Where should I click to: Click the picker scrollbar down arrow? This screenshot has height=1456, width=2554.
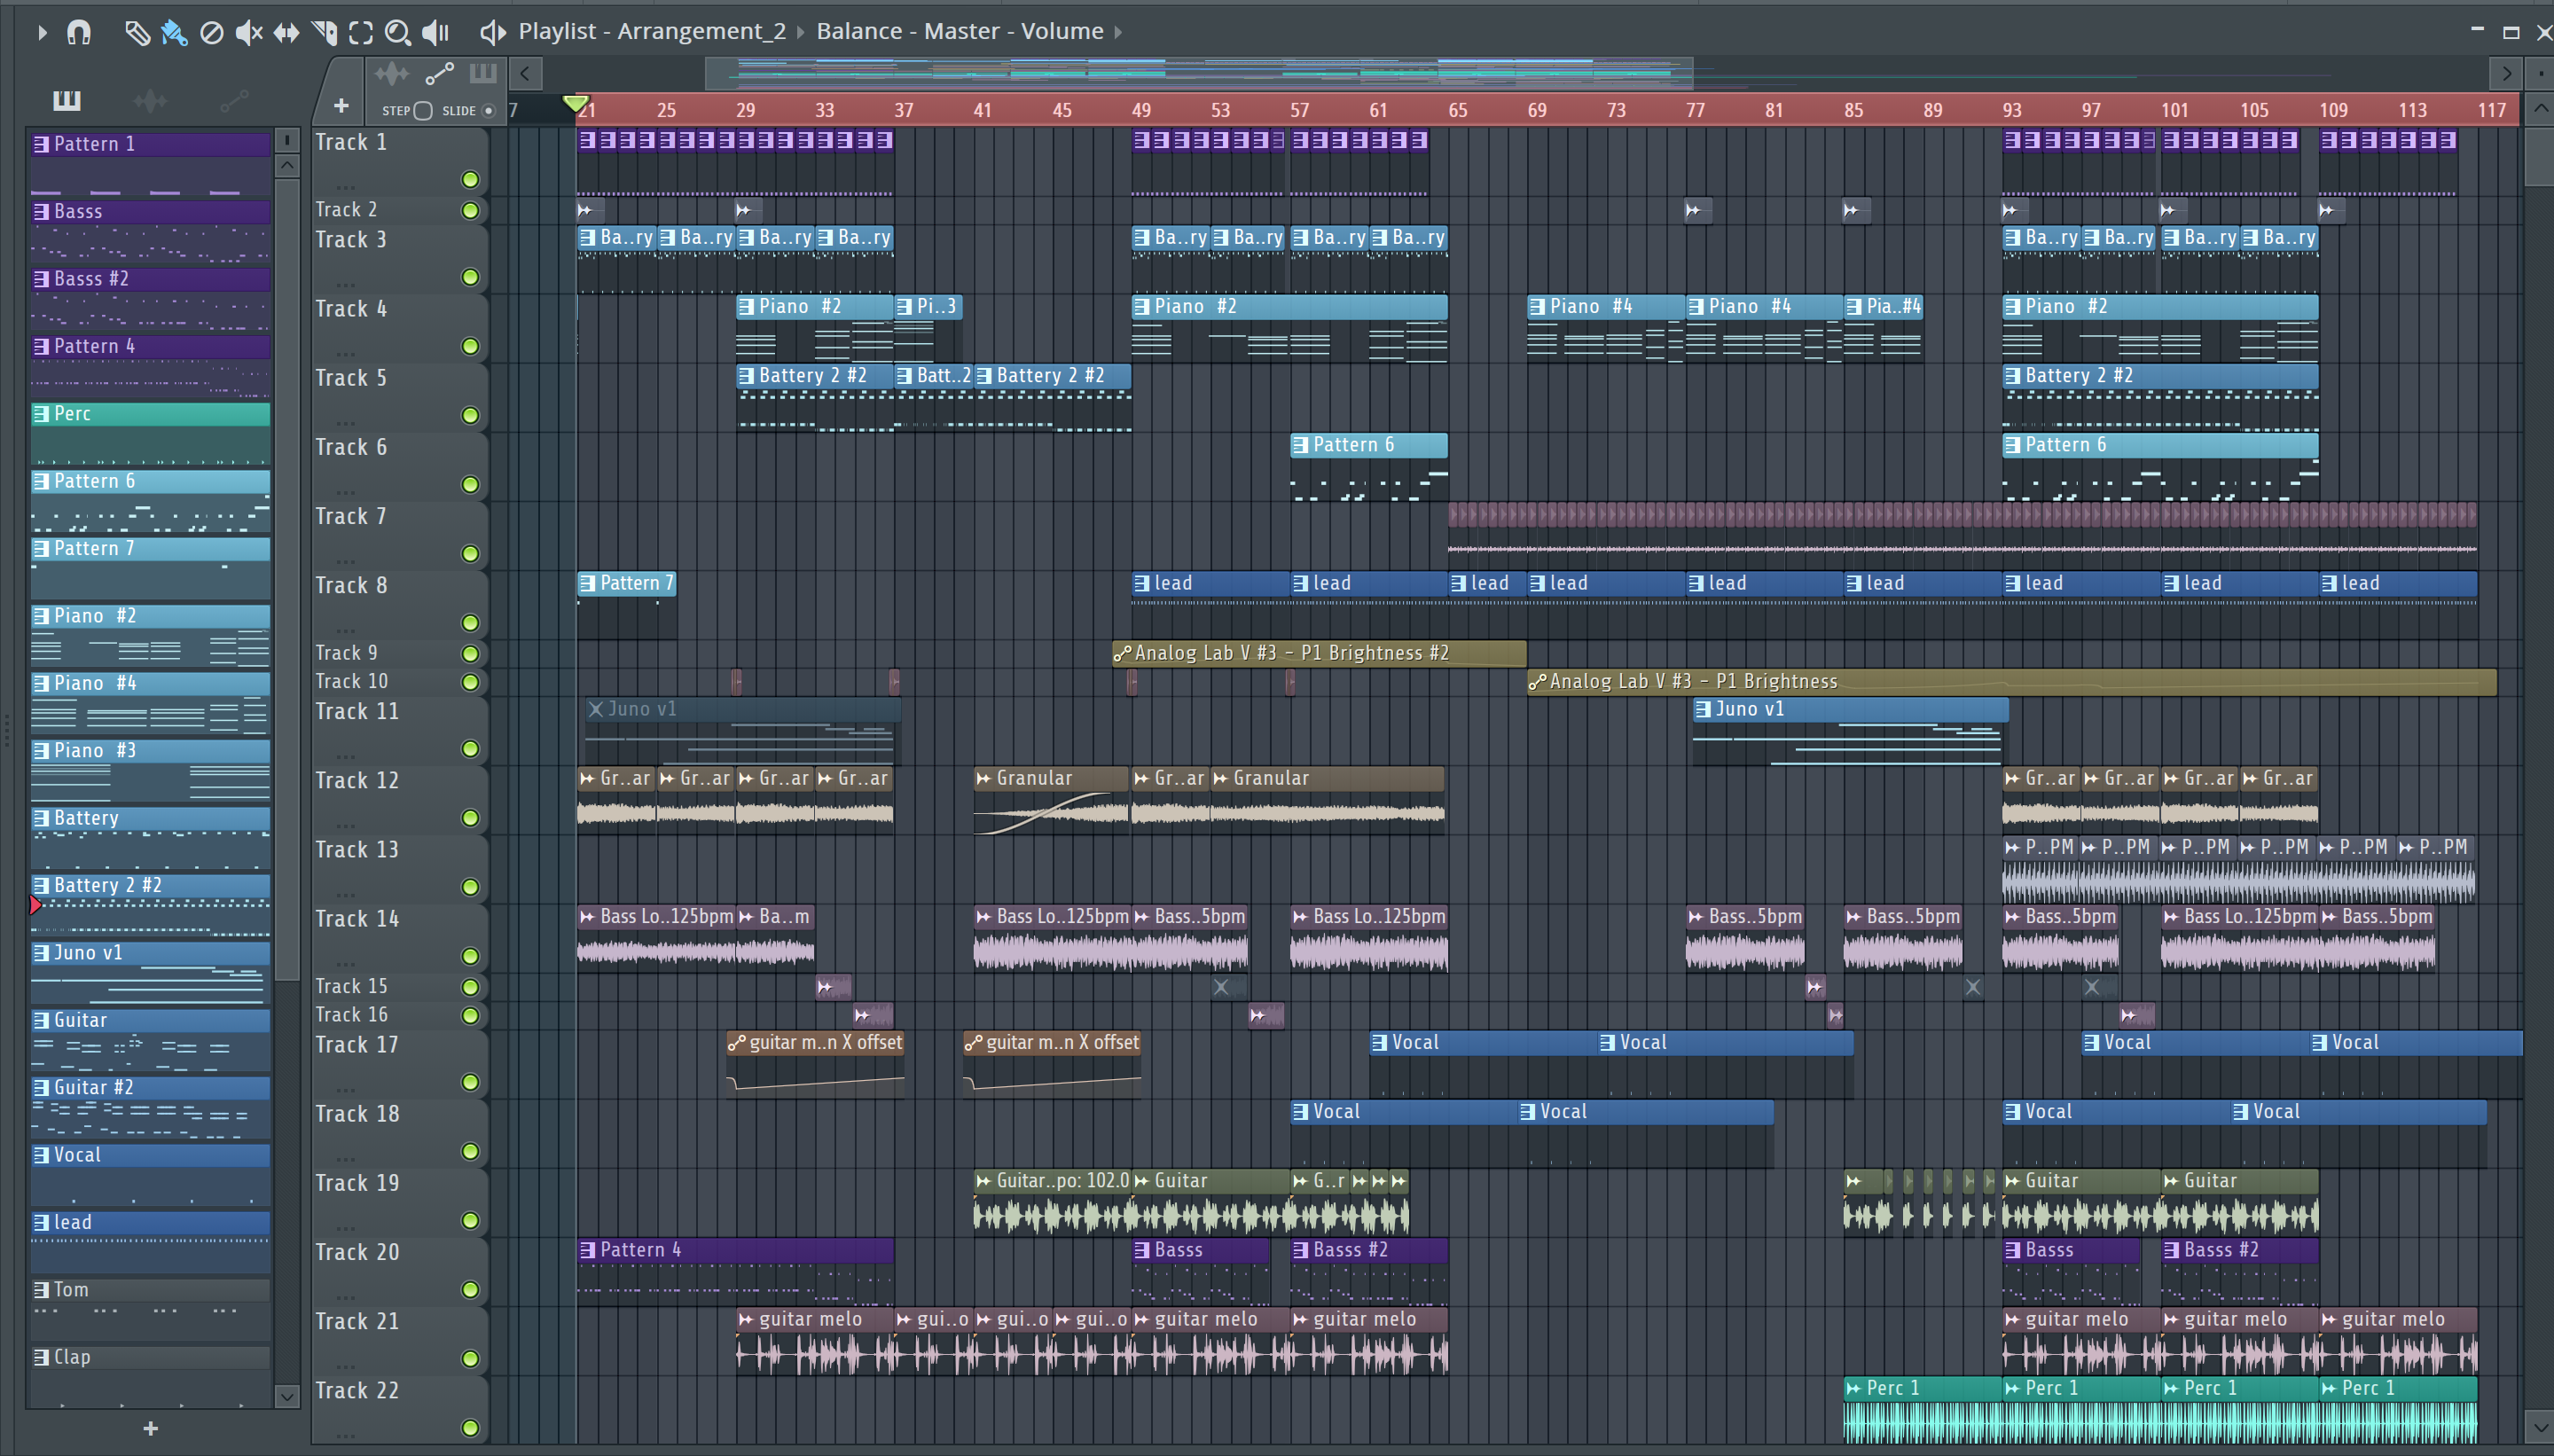(x=286, y=1396)
